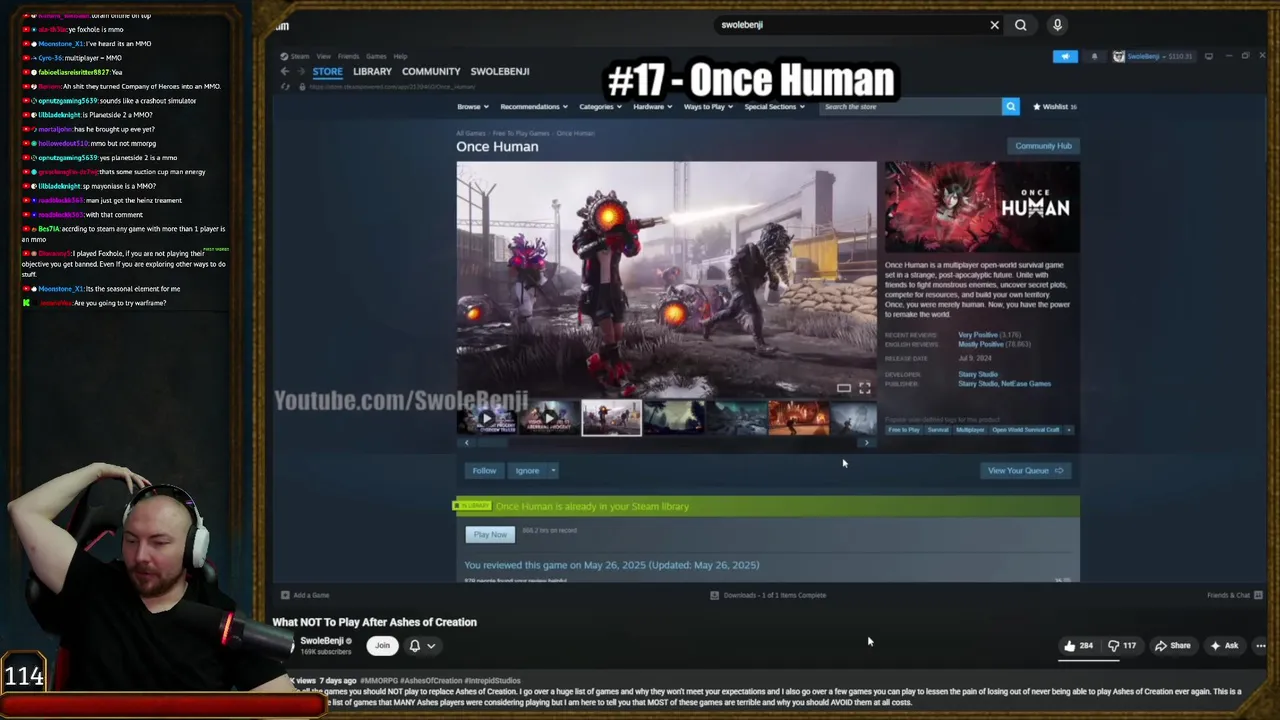Play the first trailer thumbnail
The height and width of the screenshot is (720, 1280).
[486, 418]
